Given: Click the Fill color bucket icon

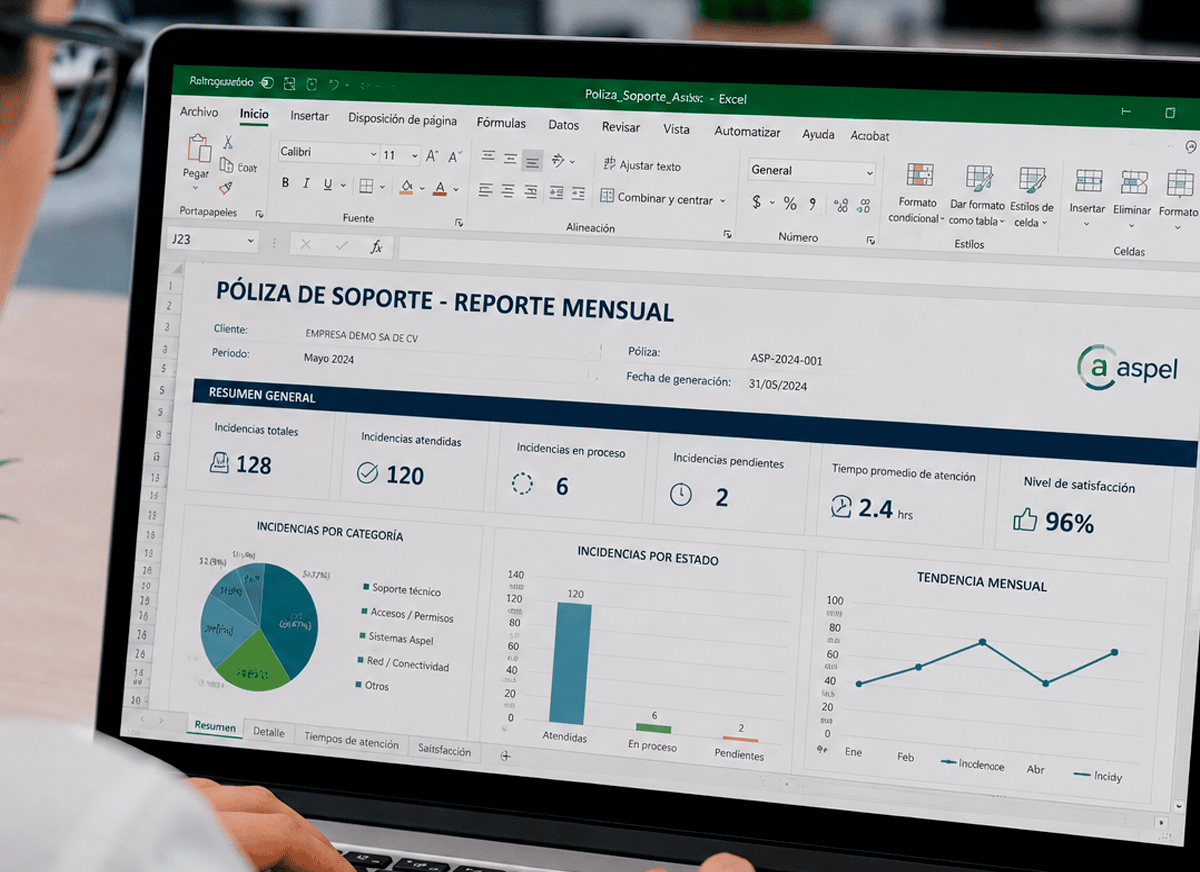Looking at the screenshot, I should click(406, 186).
